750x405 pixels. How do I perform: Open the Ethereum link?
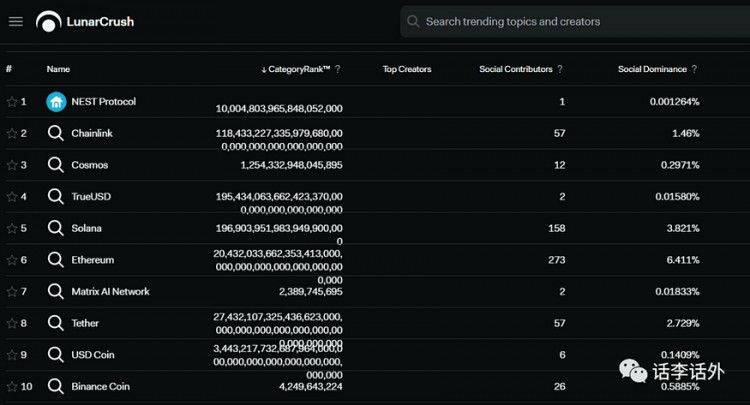click(93, 260)
